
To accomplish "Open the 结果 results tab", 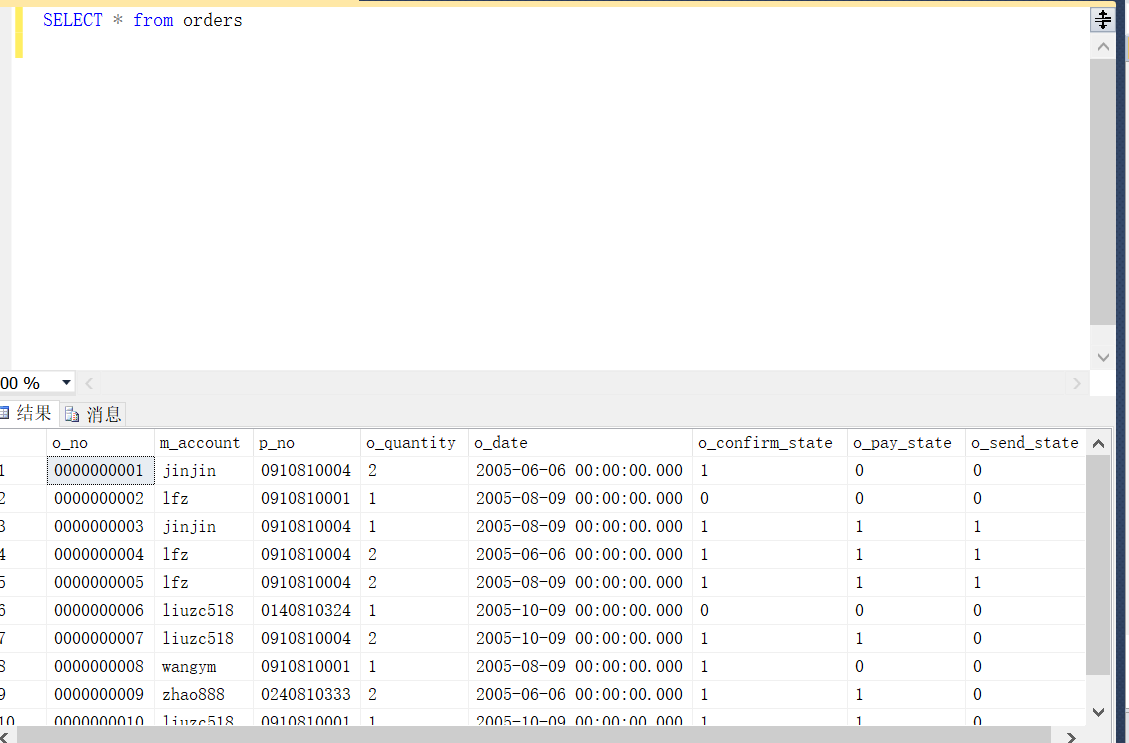I will (27, 413).
